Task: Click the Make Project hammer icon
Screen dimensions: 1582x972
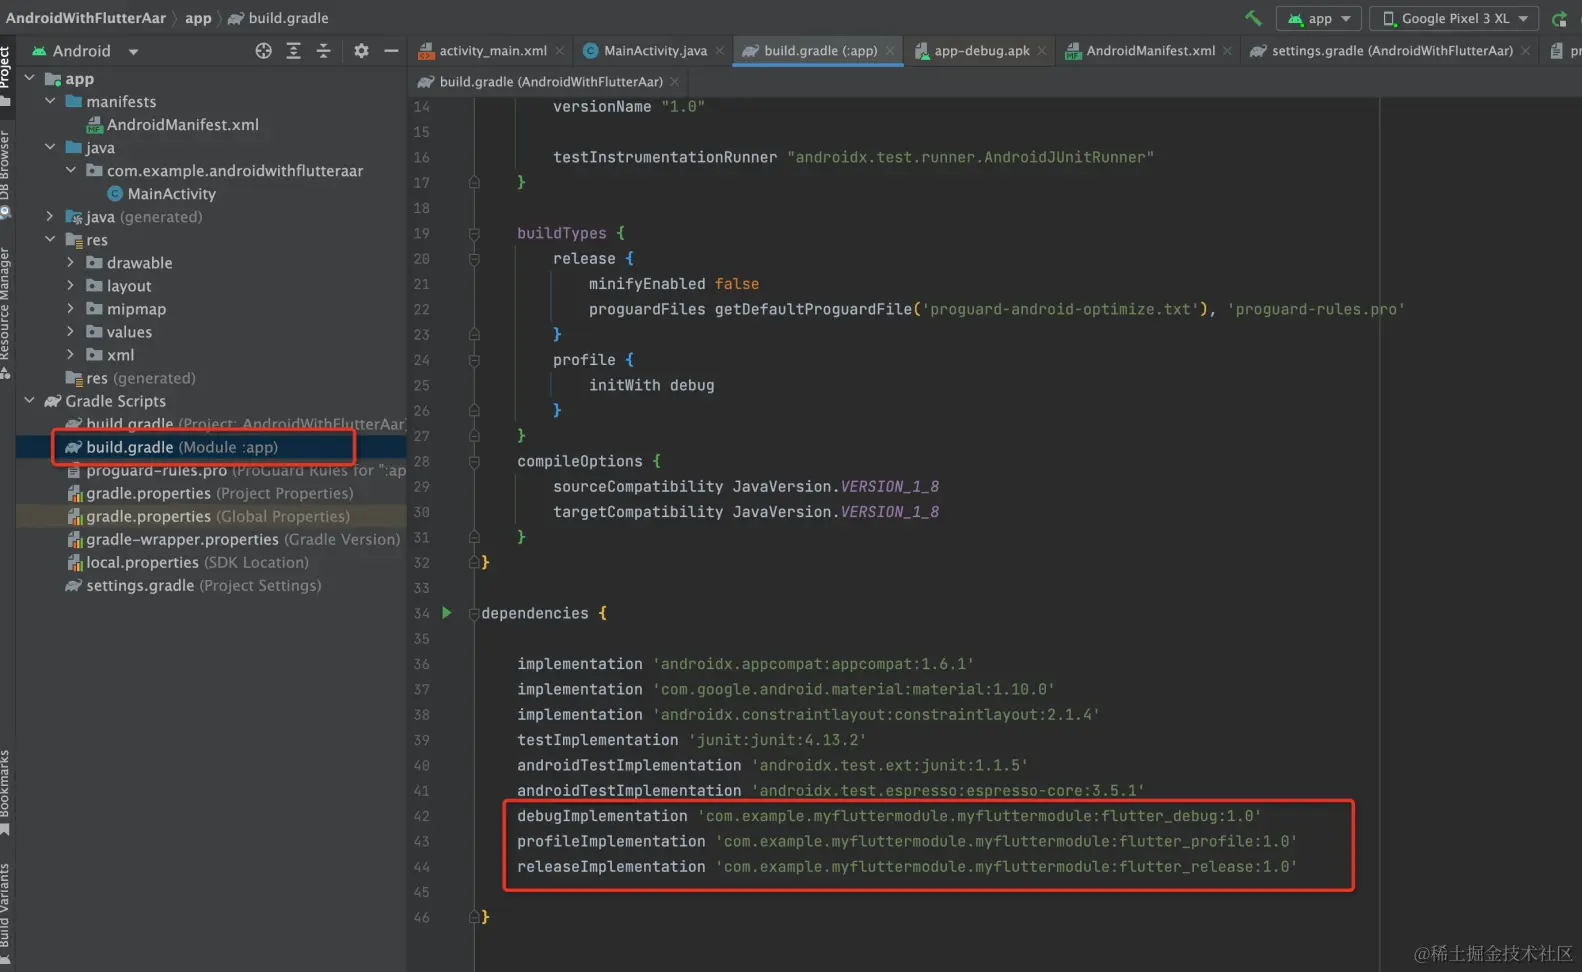Action: pyautogui.click(x=1252, y=18)
